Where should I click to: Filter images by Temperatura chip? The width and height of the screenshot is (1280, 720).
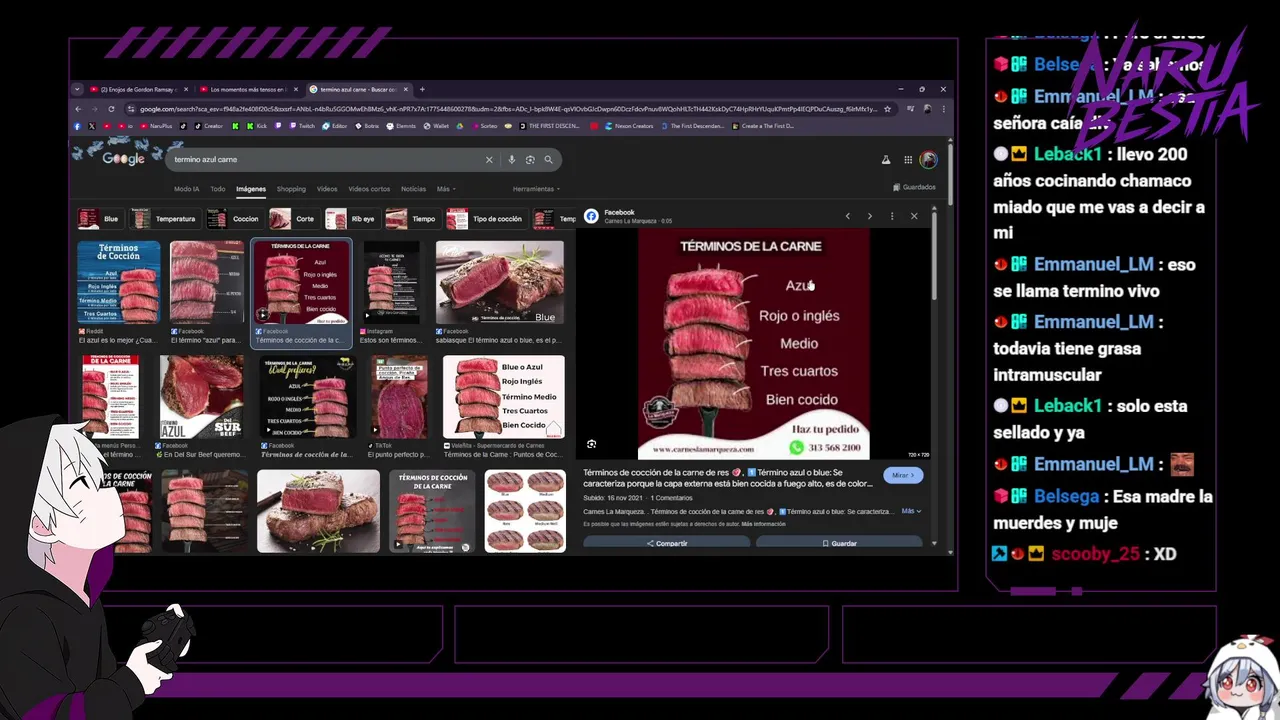click(x=165, y=219)
